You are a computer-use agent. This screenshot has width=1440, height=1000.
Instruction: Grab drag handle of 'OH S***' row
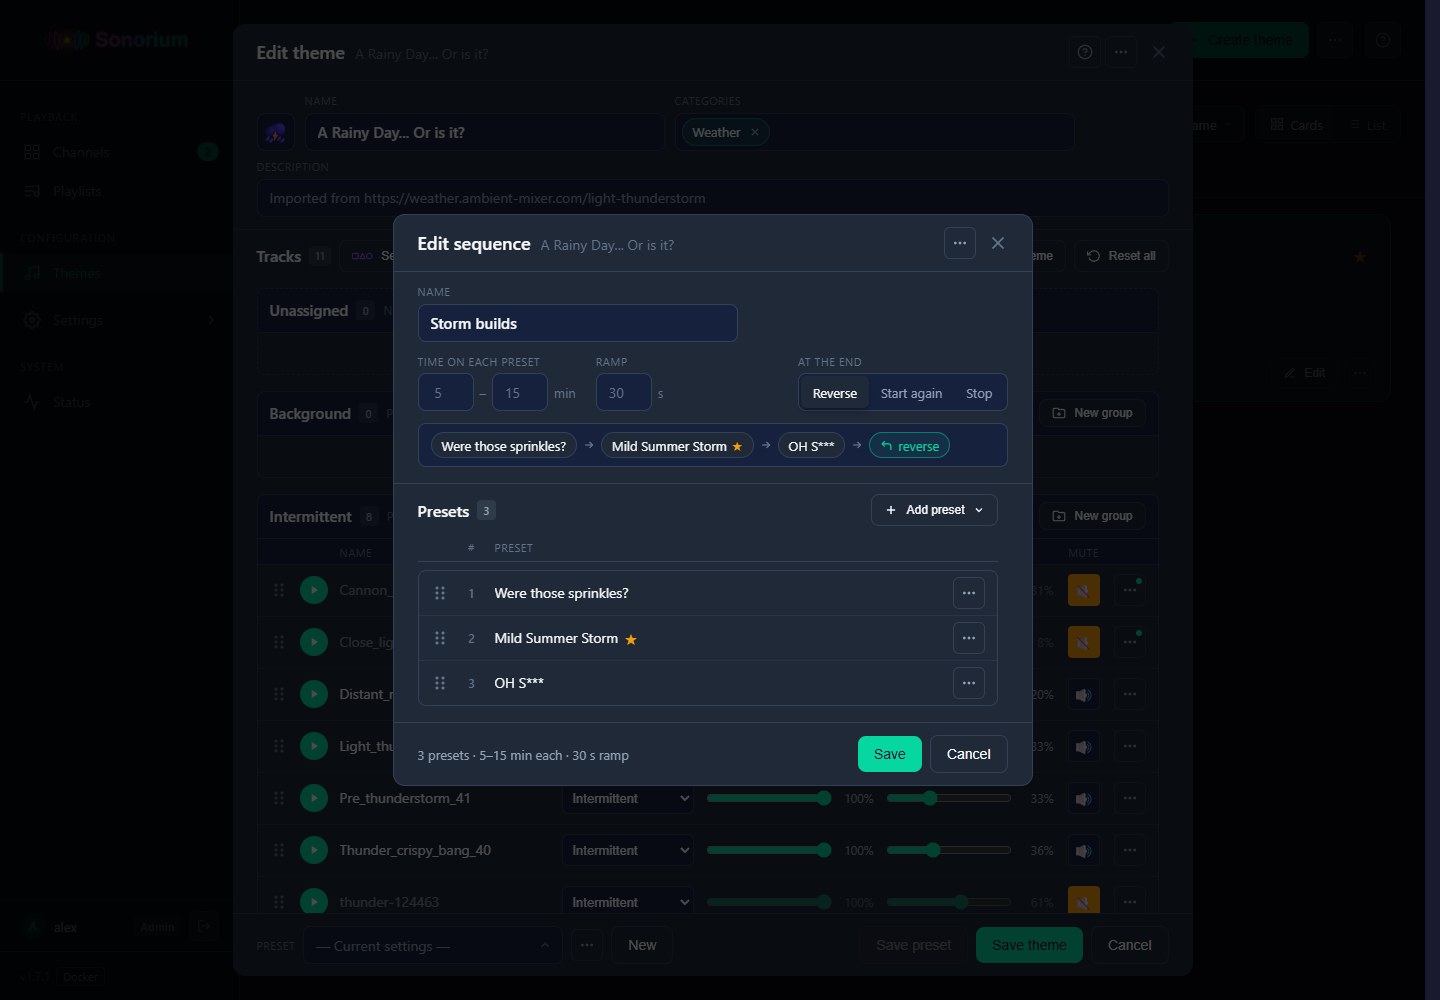[x=440, y=683]
